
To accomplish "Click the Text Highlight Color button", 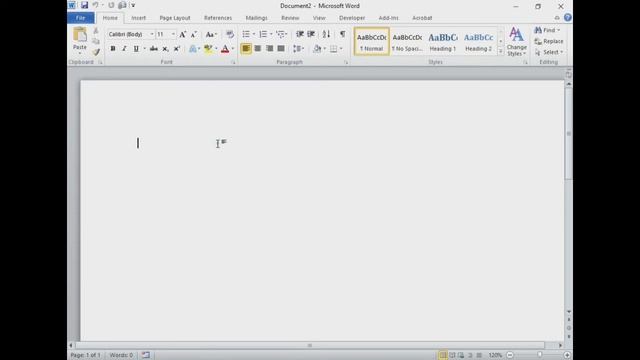I will (208, 49).
